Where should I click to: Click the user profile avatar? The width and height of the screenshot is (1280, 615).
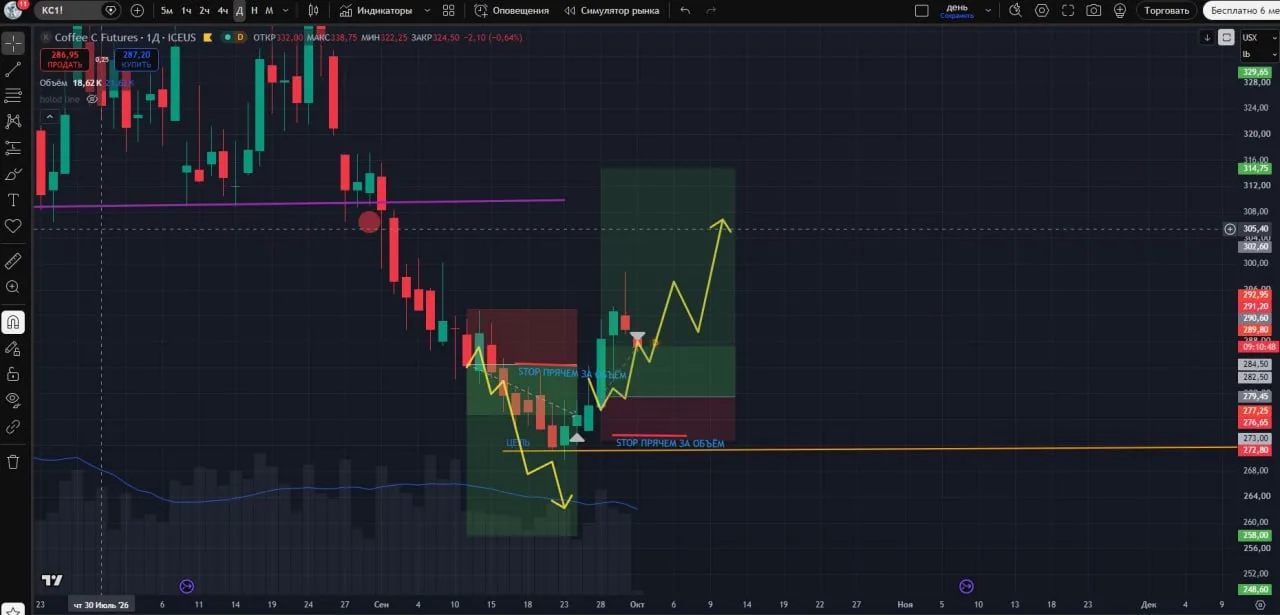13,10
